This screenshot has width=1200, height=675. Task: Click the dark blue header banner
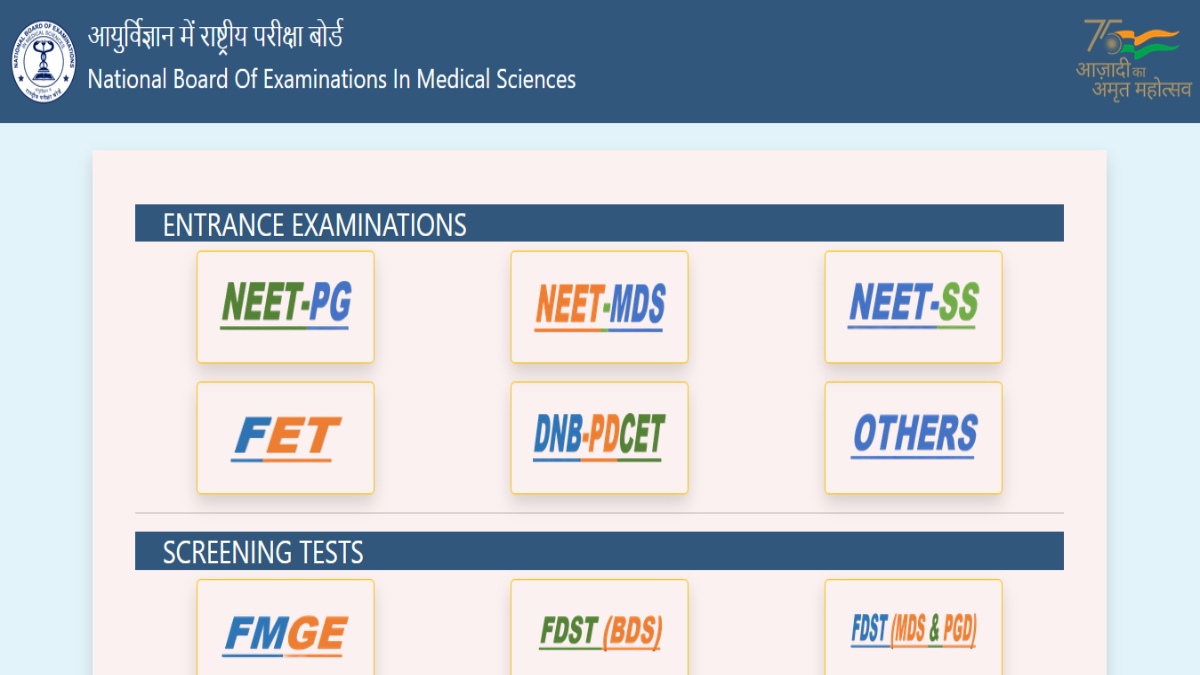coord(700,55)
